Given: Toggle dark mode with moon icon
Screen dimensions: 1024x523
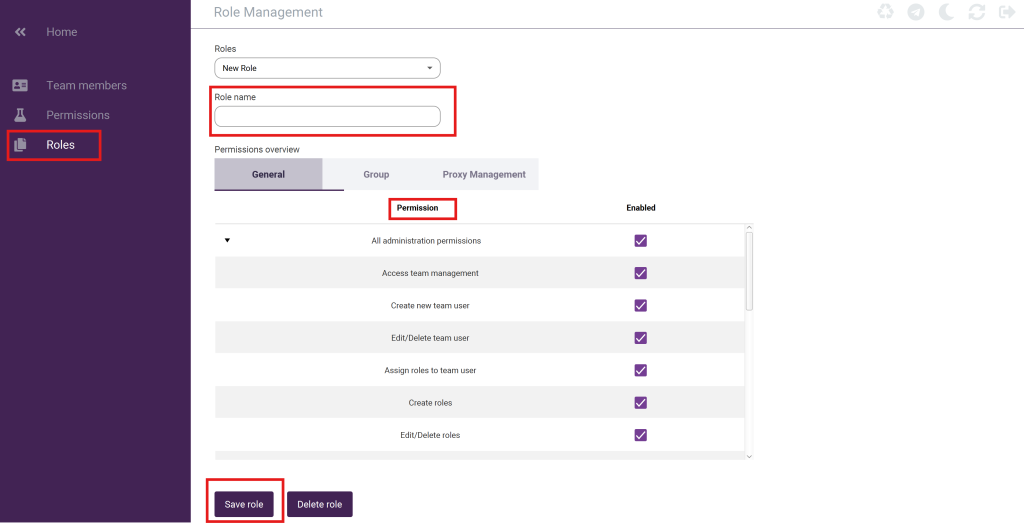Looking at the screenshot, I should (946, 12).
